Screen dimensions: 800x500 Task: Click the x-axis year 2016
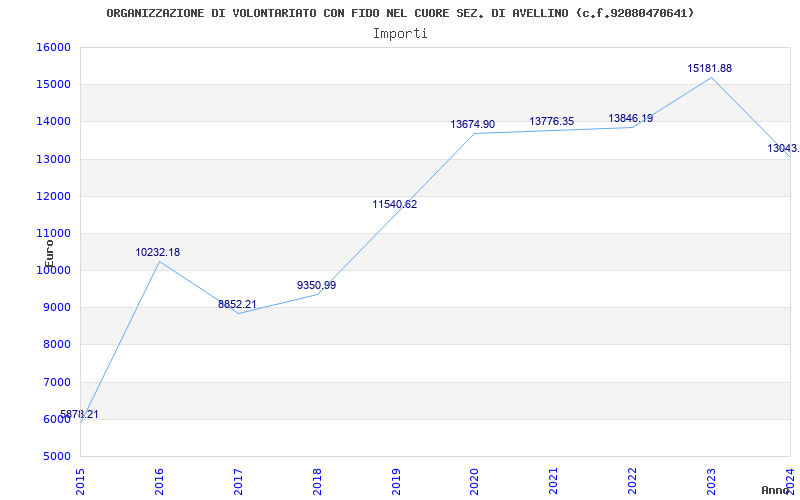tap(159, 482)
